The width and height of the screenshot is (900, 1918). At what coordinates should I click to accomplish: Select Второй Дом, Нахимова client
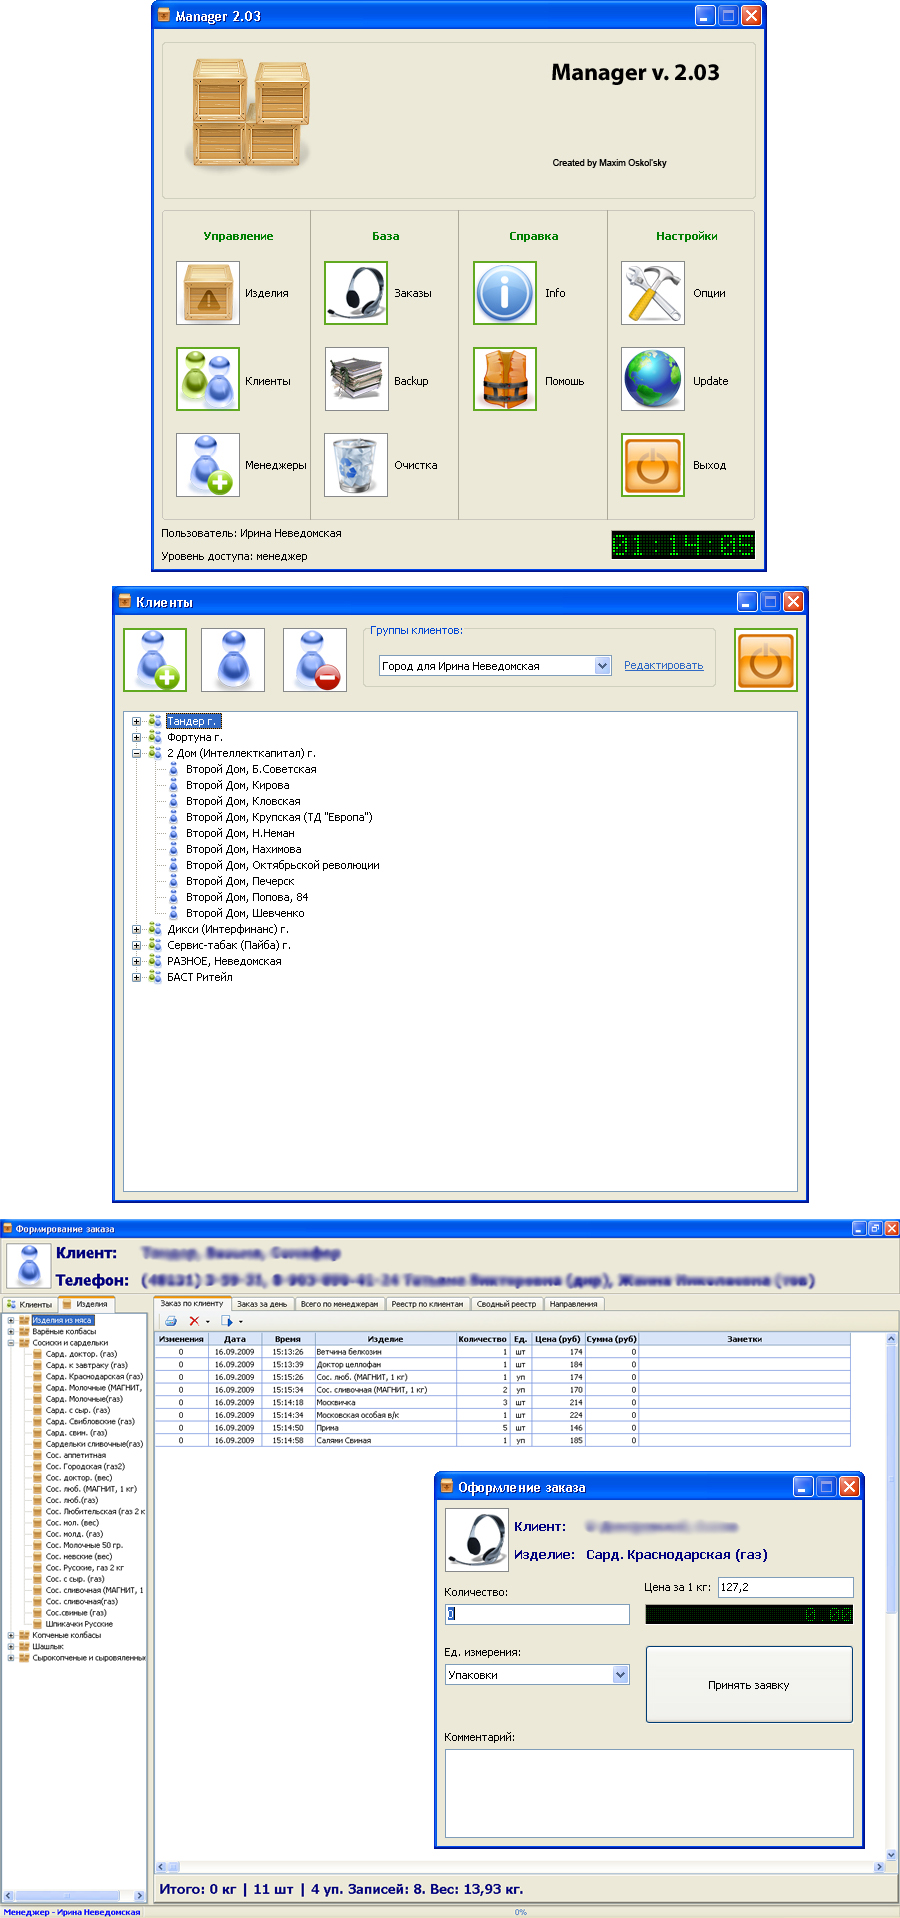pyautogui.click(x=243, y=849)
